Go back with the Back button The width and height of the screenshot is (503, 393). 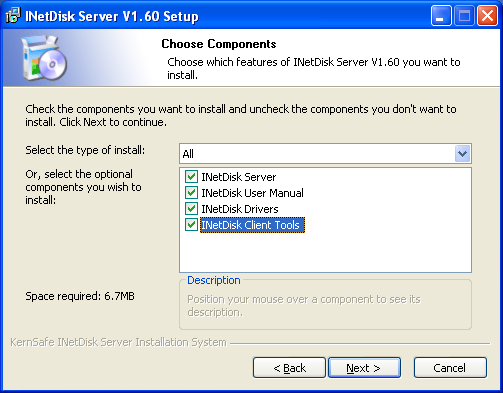click(289, 368)
